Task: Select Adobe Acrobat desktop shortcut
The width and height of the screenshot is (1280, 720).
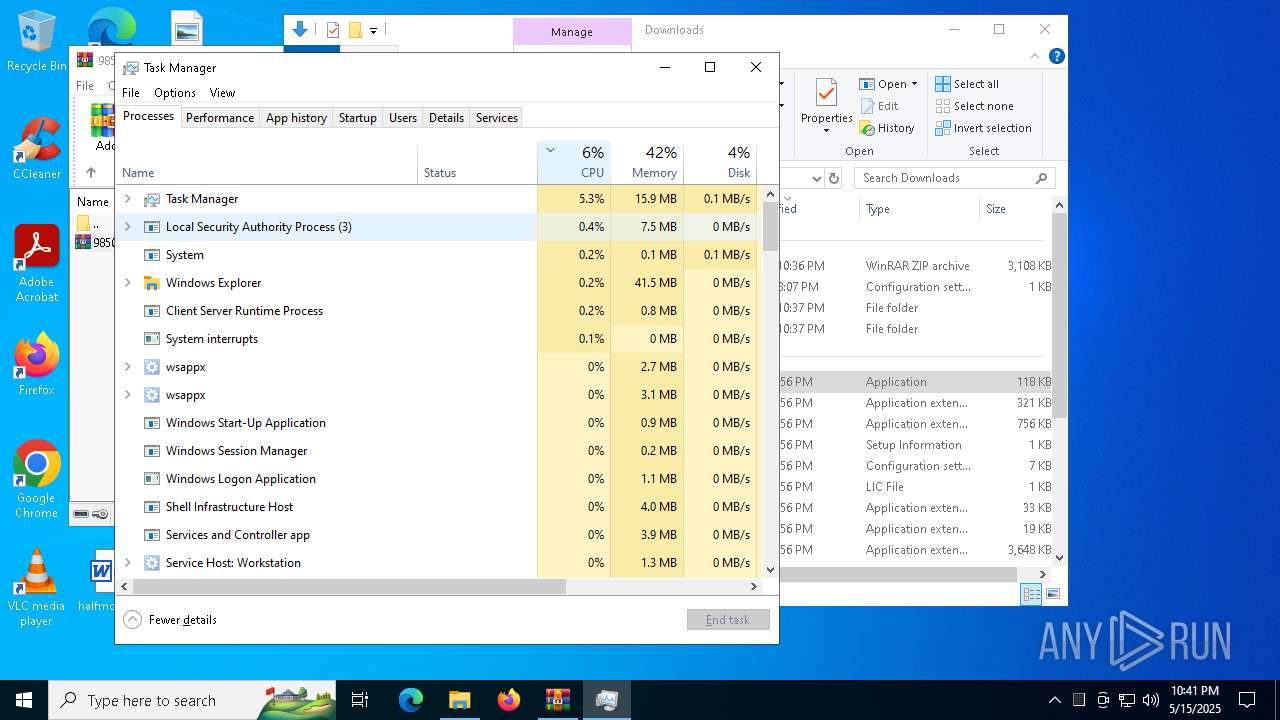Action: (x=37, y=264)
